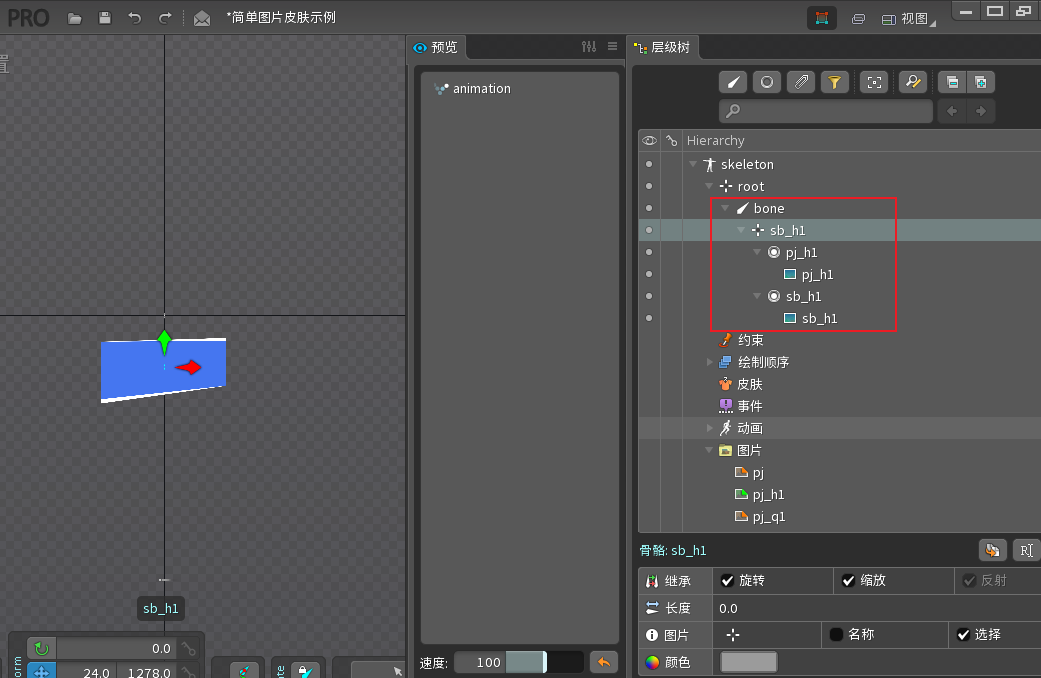Uncheck the 缩放 inherit checkbox

pyautogui.click(x=848, y=581)
